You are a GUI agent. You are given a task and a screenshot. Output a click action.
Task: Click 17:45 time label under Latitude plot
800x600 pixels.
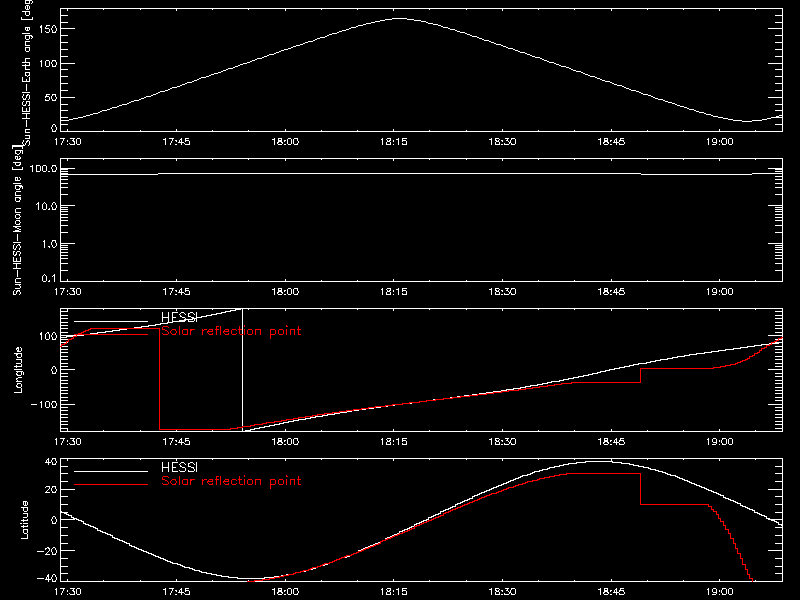coord(176,591)
